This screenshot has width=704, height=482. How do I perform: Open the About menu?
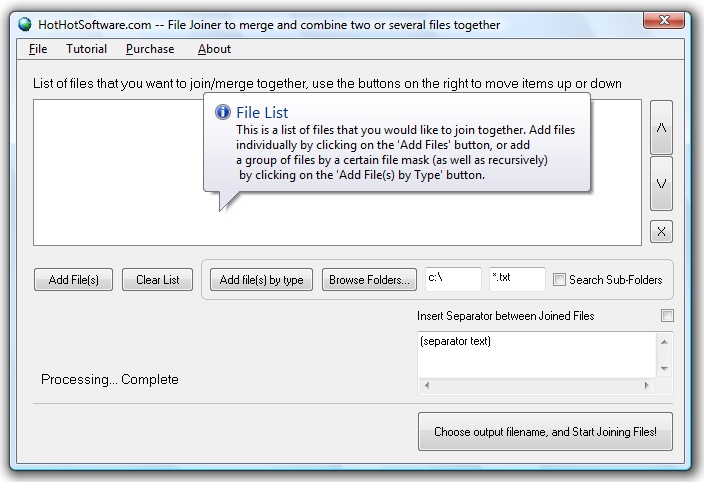[214, 49]
